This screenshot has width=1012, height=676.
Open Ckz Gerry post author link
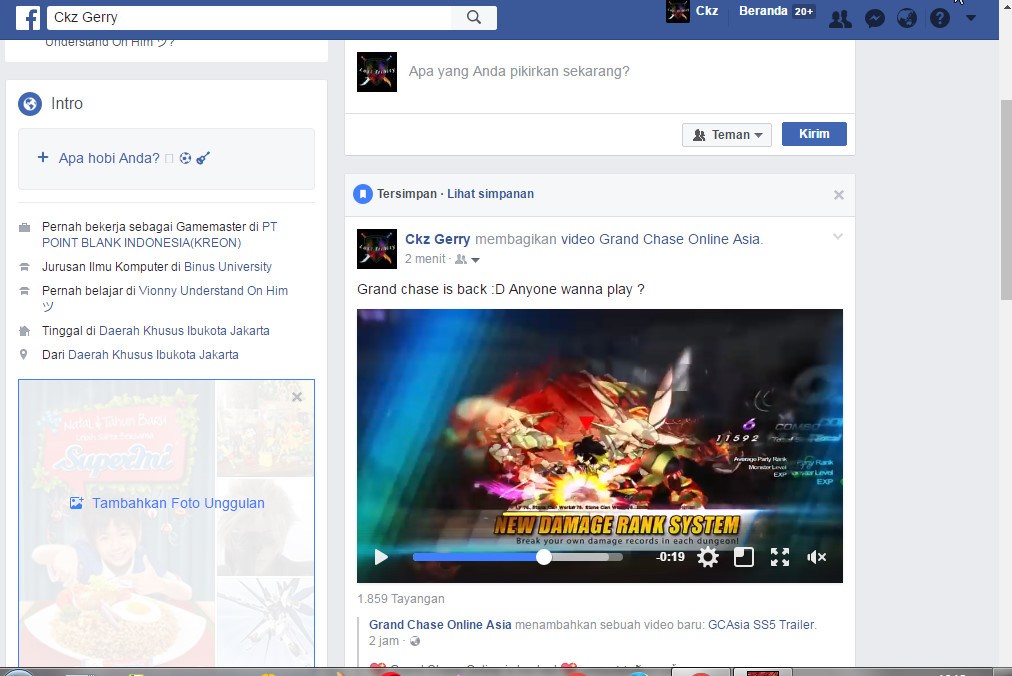point(438,239)
